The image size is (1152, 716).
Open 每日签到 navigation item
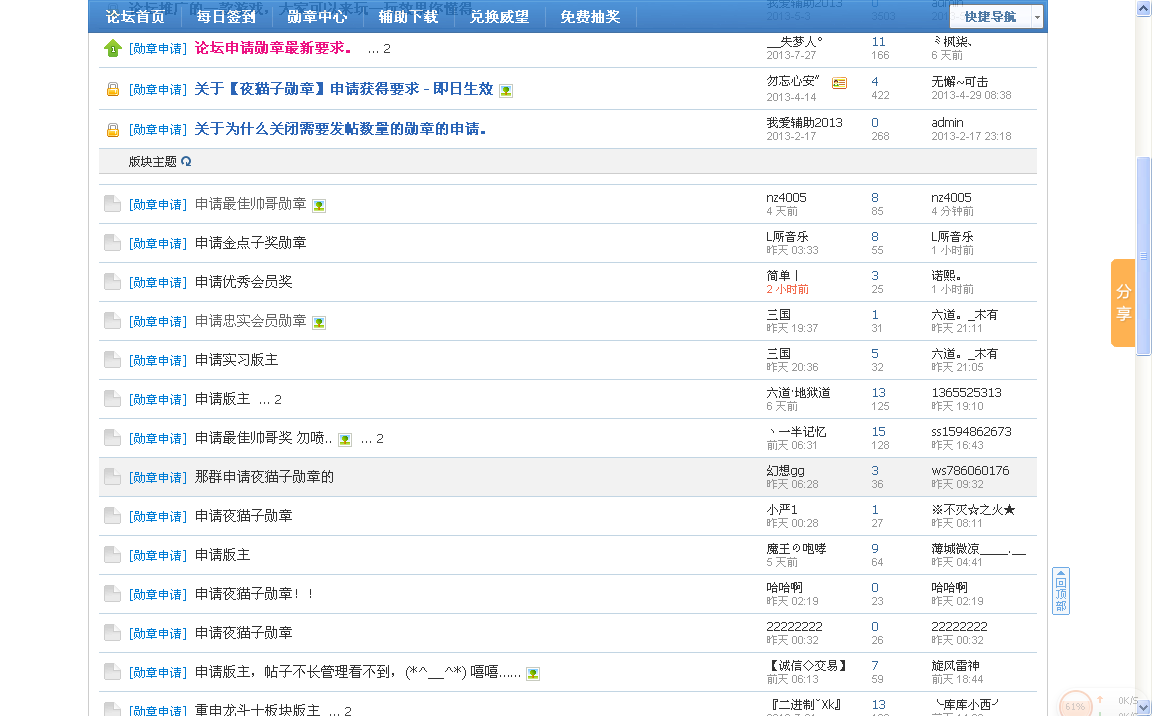226,16
